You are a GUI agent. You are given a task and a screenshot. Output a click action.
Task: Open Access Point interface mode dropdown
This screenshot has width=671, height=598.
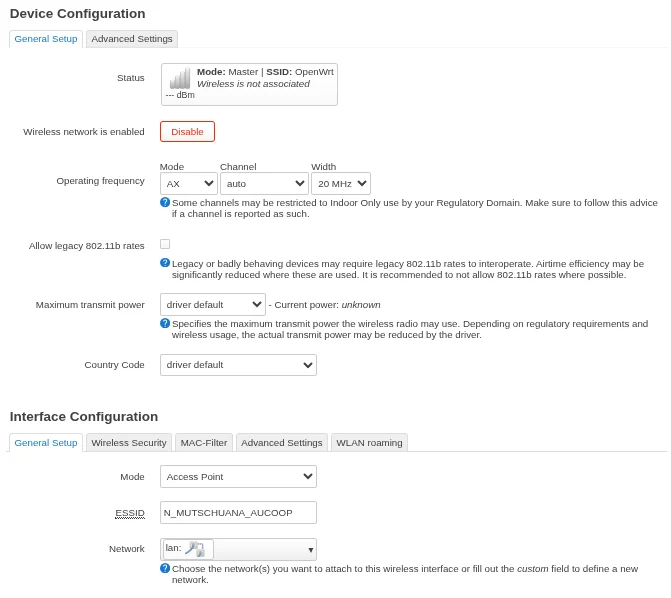click(238, 477)
